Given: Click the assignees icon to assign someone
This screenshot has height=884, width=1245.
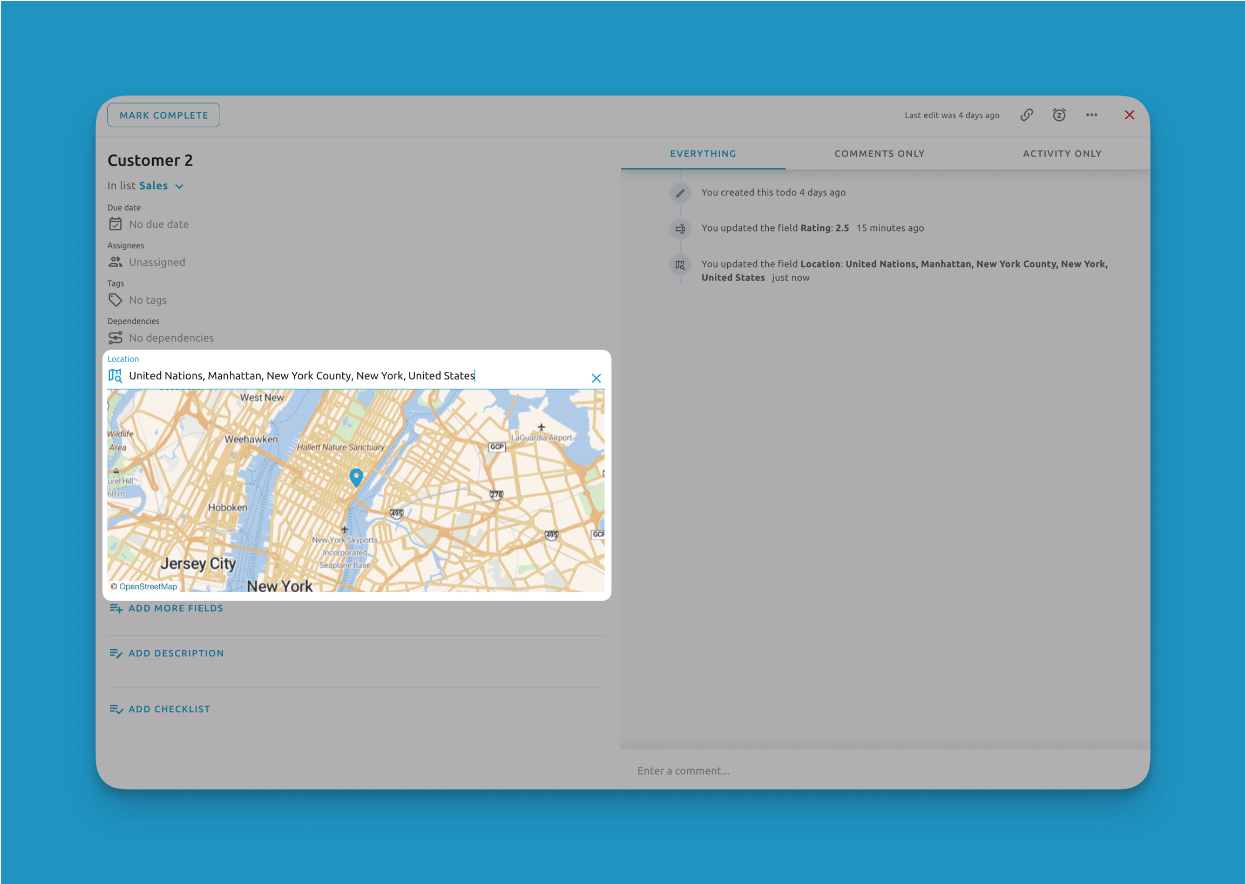Looking at the screenshot, I should (115, 261).
